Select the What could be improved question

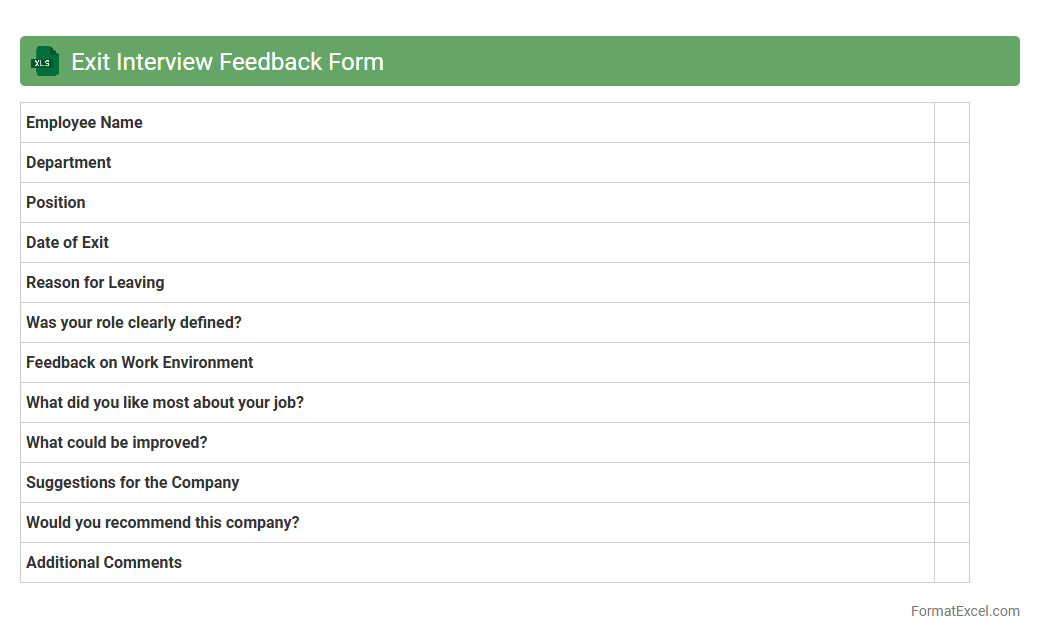click(117, 443)
